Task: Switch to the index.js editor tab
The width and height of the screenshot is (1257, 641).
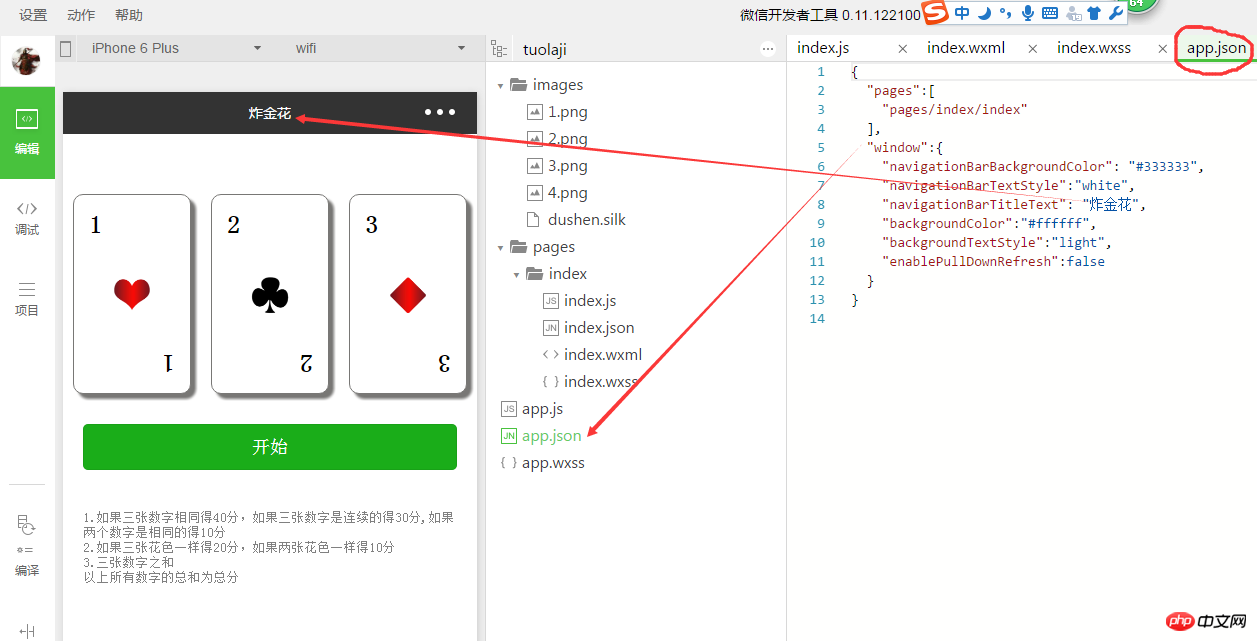Action: pos(823,48)
